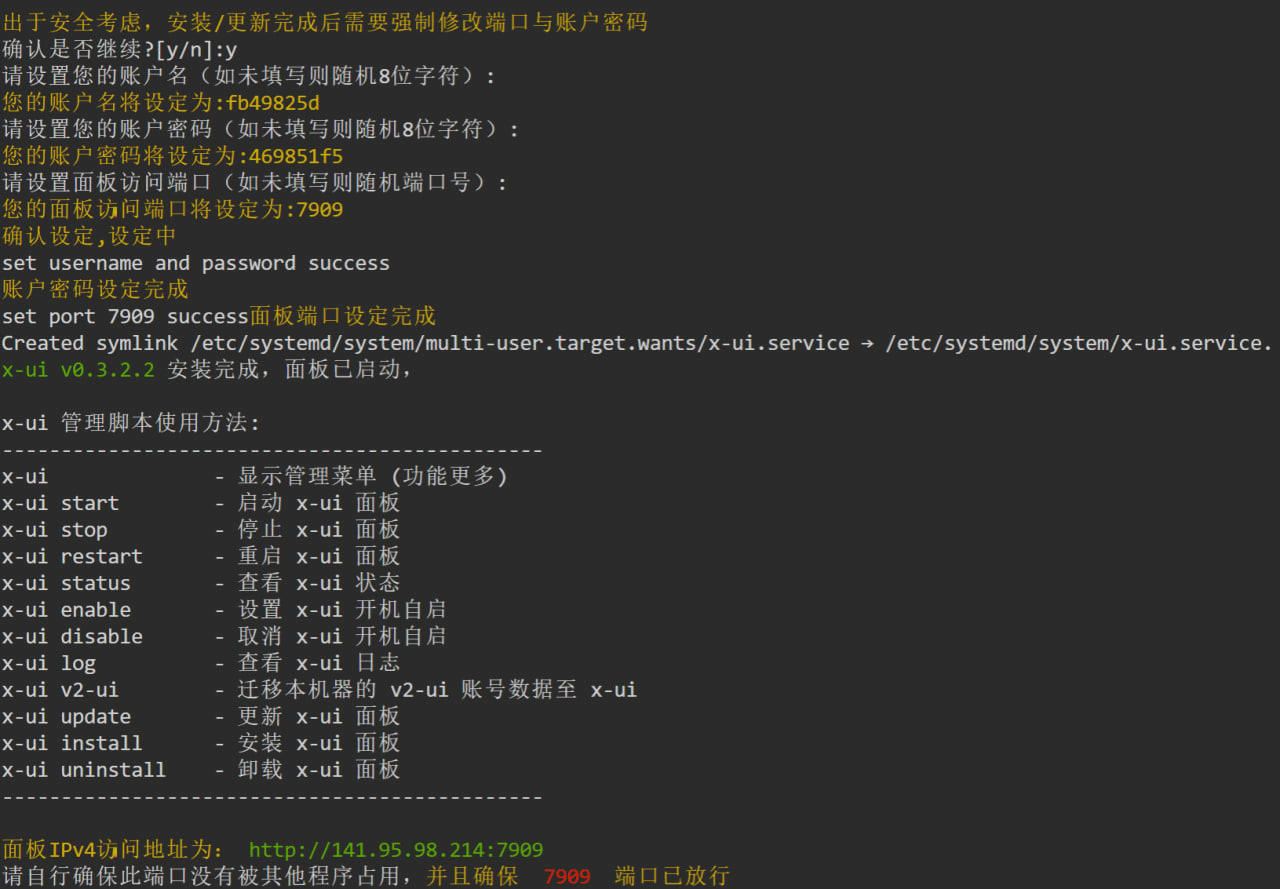This screenshot has width=1280, height=889.
Task: Click the x-ui uninstall command
Action: (84, 770)
